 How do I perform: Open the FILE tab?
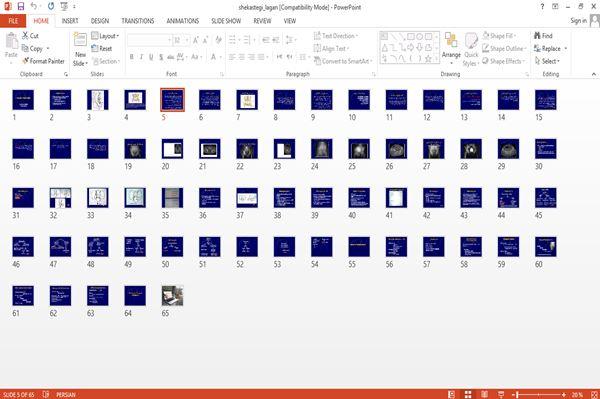pyautogui.click(x=13, y=21)
